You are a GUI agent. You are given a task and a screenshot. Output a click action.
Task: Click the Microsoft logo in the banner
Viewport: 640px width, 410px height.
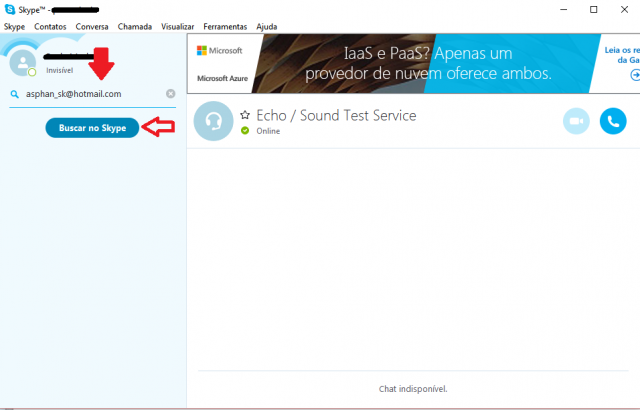click(220, 51)
